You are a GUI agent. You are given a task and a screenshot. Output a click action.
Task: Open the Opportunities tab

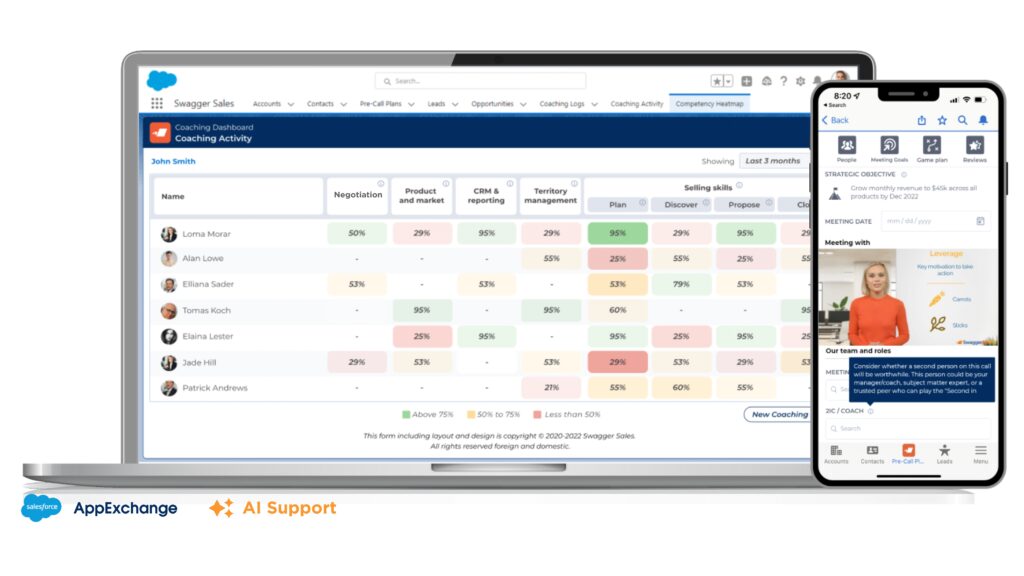pyautogui.click(x=492, y=104)
